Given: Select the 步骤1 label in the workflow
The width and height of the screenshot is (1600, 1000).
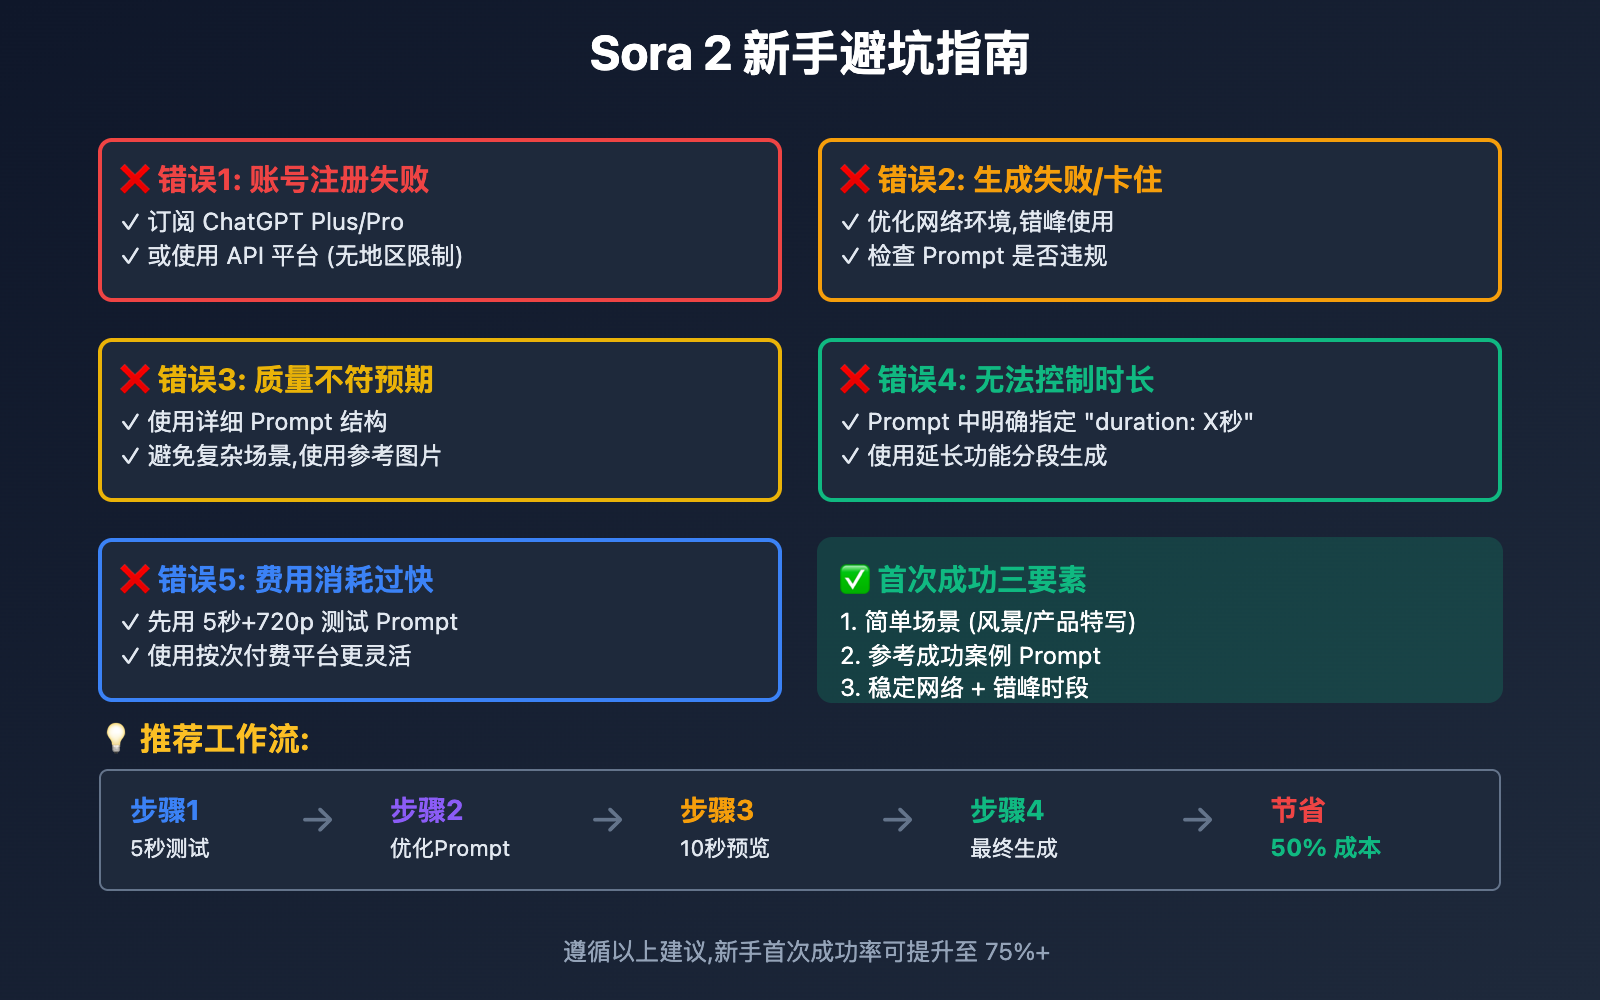Looking at the screenshot, I should (165, 810).
